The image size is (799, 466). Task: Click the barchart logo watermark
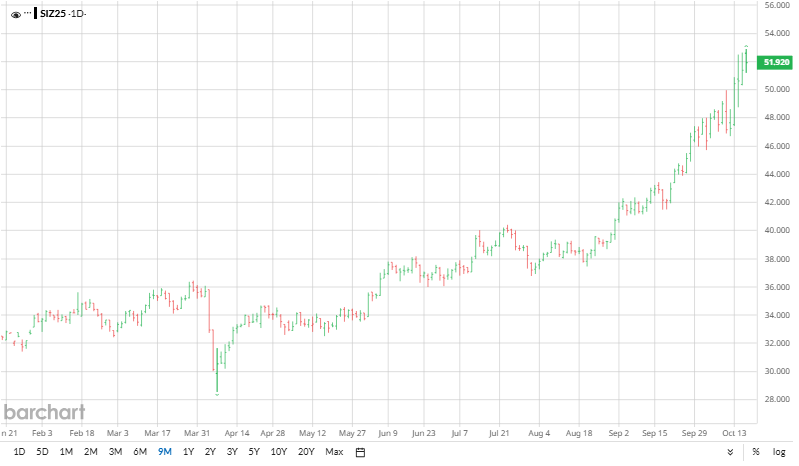[x=44, y=412]
